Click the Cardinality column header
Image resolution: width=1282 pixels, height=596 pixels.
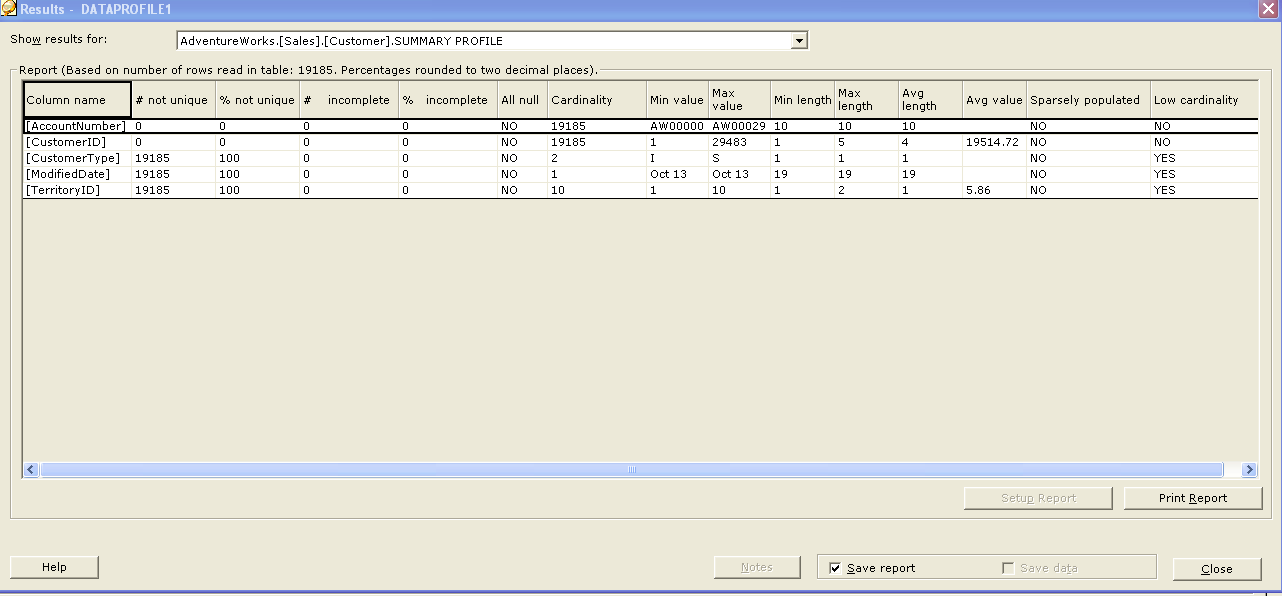click(x=596, y=100)
